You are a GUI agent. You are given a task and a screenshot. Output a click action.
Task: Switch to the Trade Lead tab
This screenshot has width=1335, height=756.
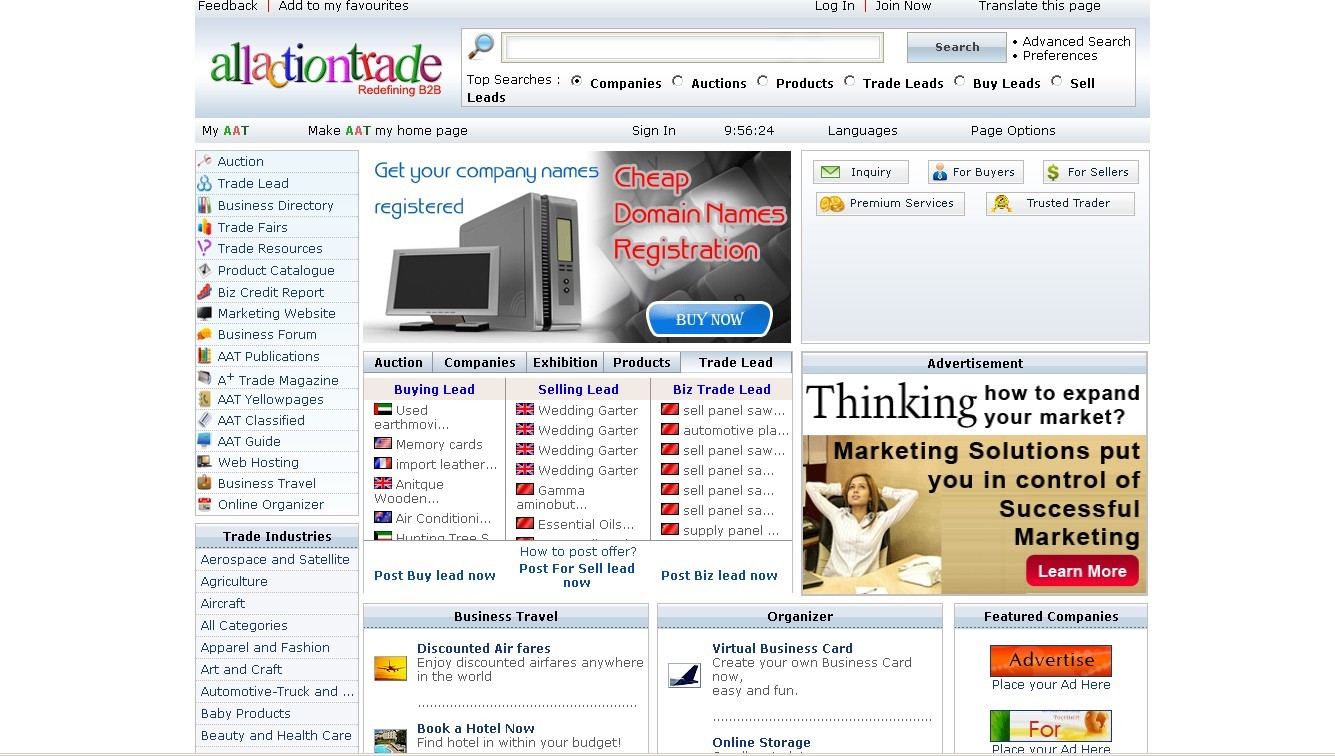[736, 362]
